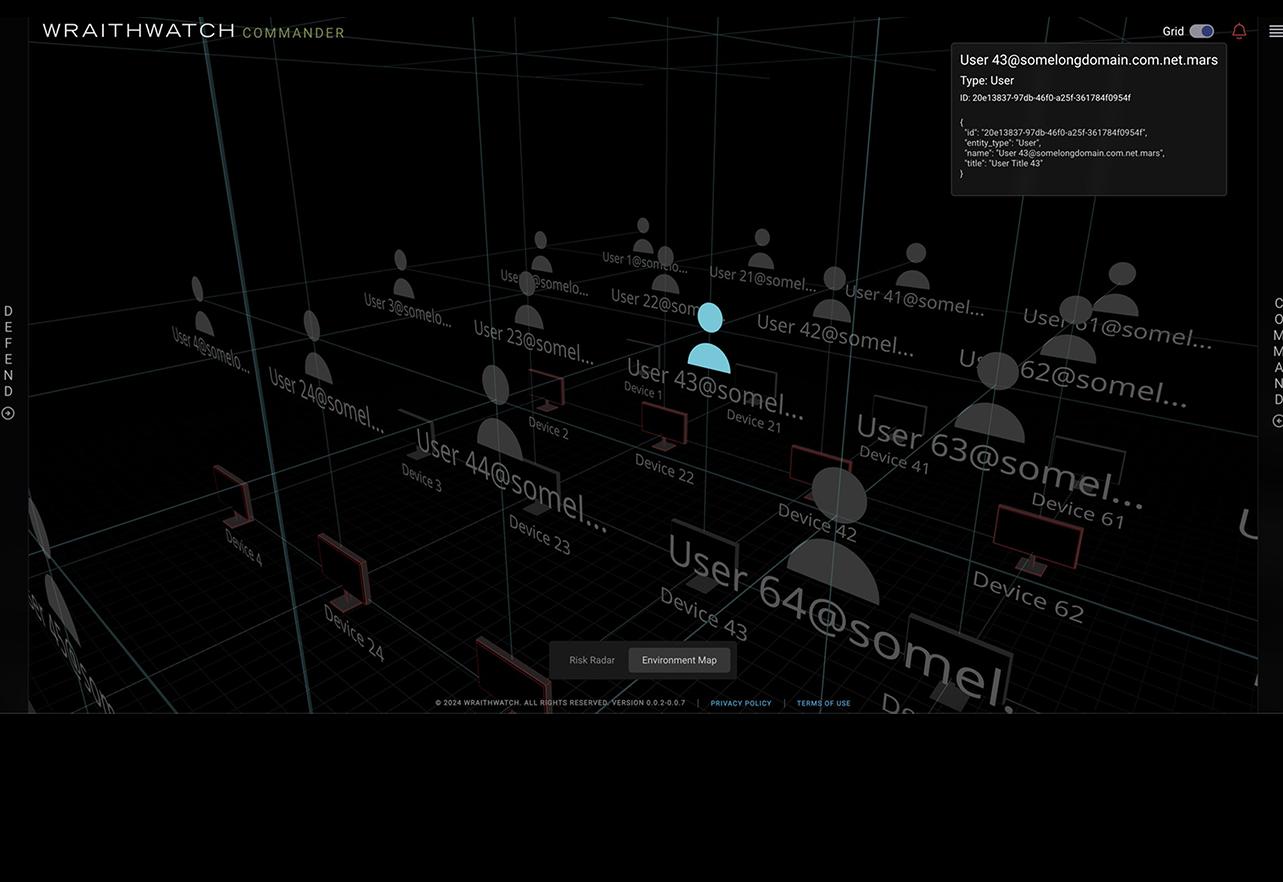The height and width of the screenshot is (882, 1283).
Task: Open the Terms of Use link
Action: (x=823, y=703)
